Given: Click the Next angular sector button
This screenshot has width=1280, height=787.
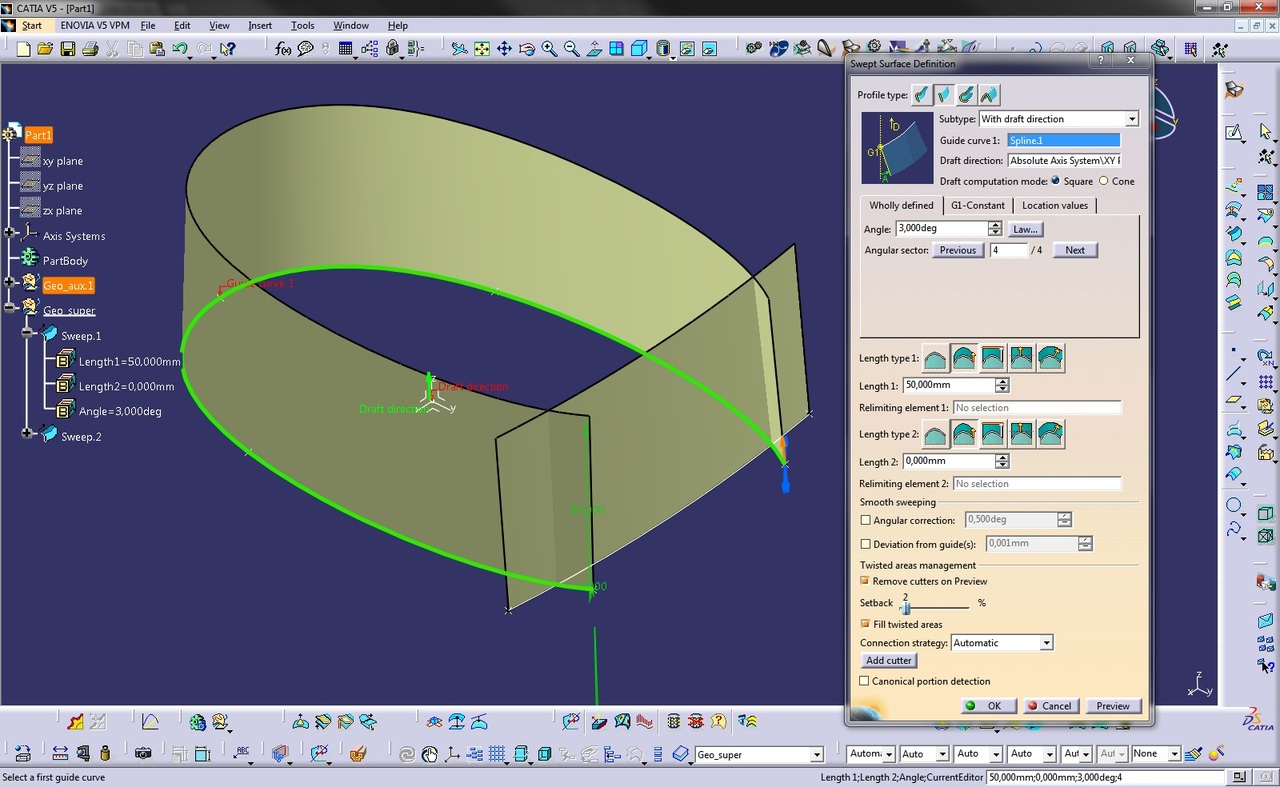Looking at the screenshot, I should (x=1075, y=250).
